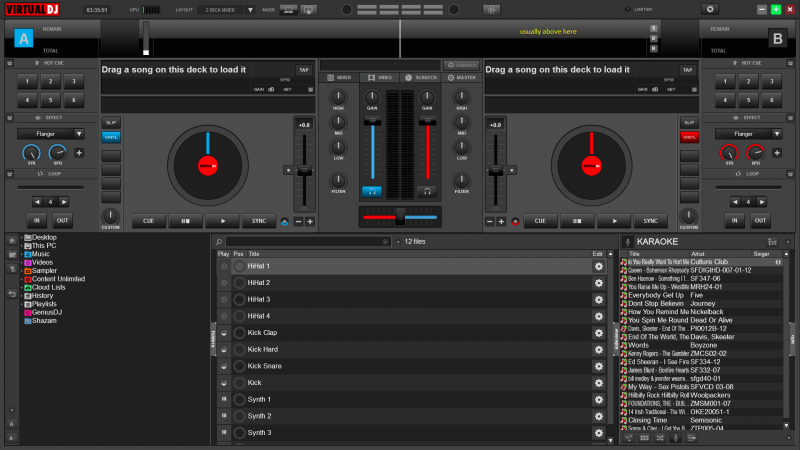Toggle the SANDBOX button
Viewport: 800px width, 450px height.
461,65
